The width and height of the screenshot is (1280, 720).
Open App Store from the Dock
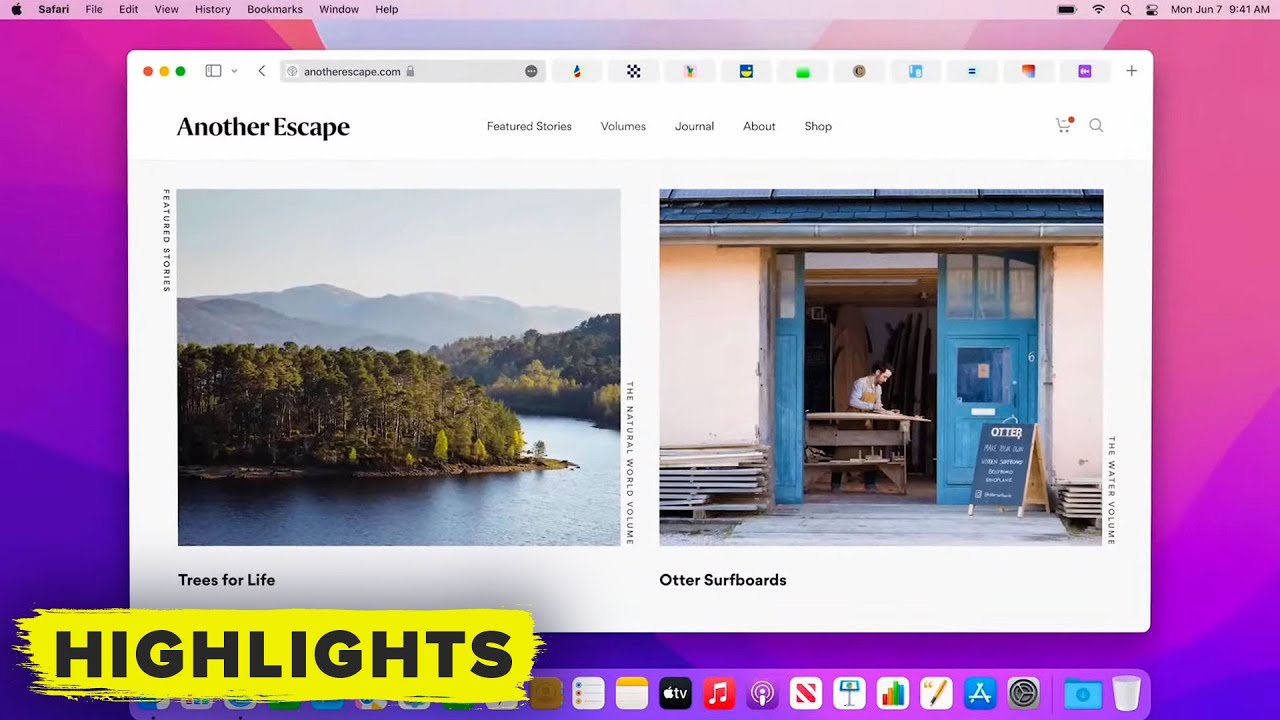point(980,693)
